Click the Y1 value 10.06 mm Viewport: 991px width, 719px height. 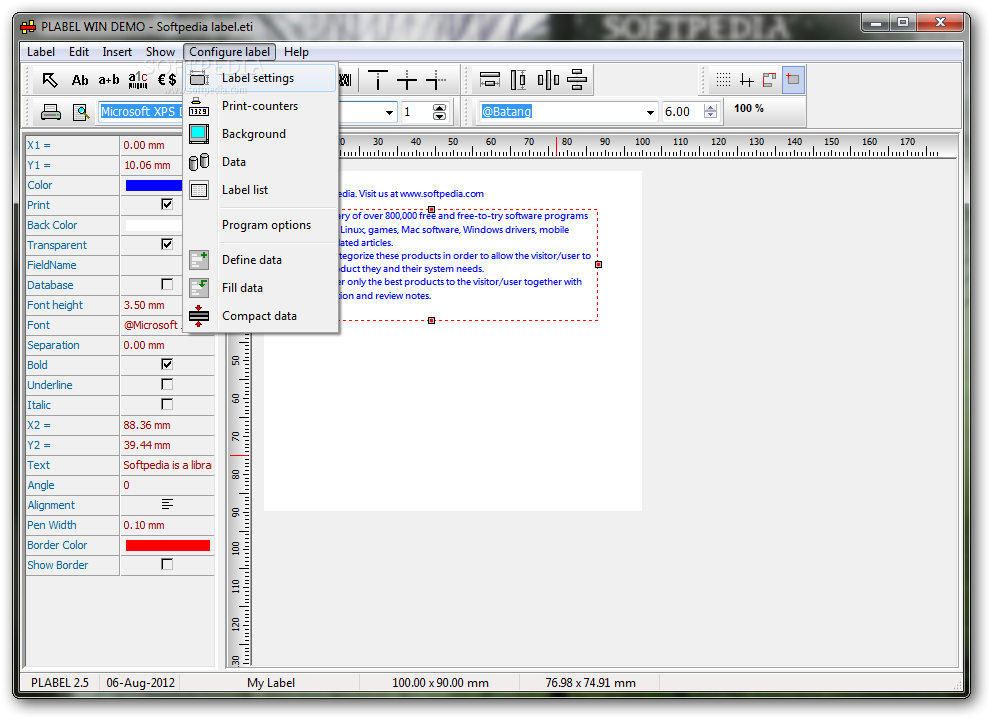point(147,165)
